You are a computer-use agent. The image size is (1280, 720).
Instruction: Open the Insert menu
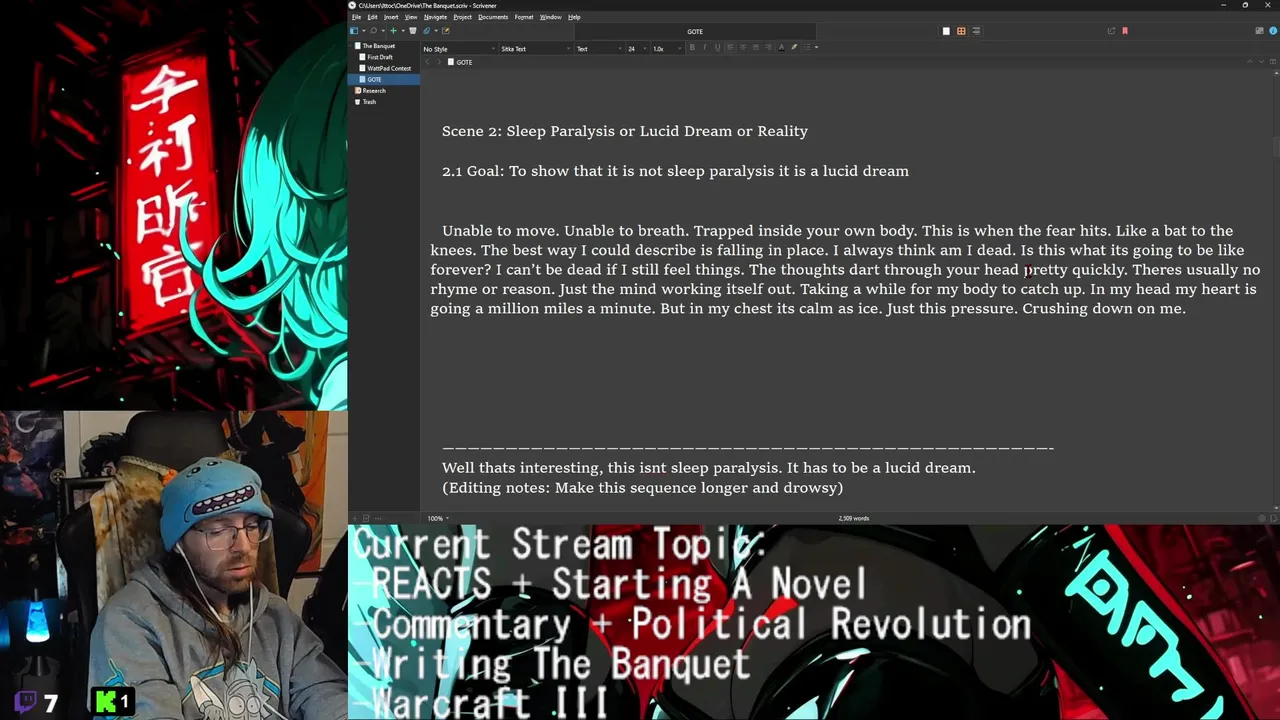pos(391,17)
